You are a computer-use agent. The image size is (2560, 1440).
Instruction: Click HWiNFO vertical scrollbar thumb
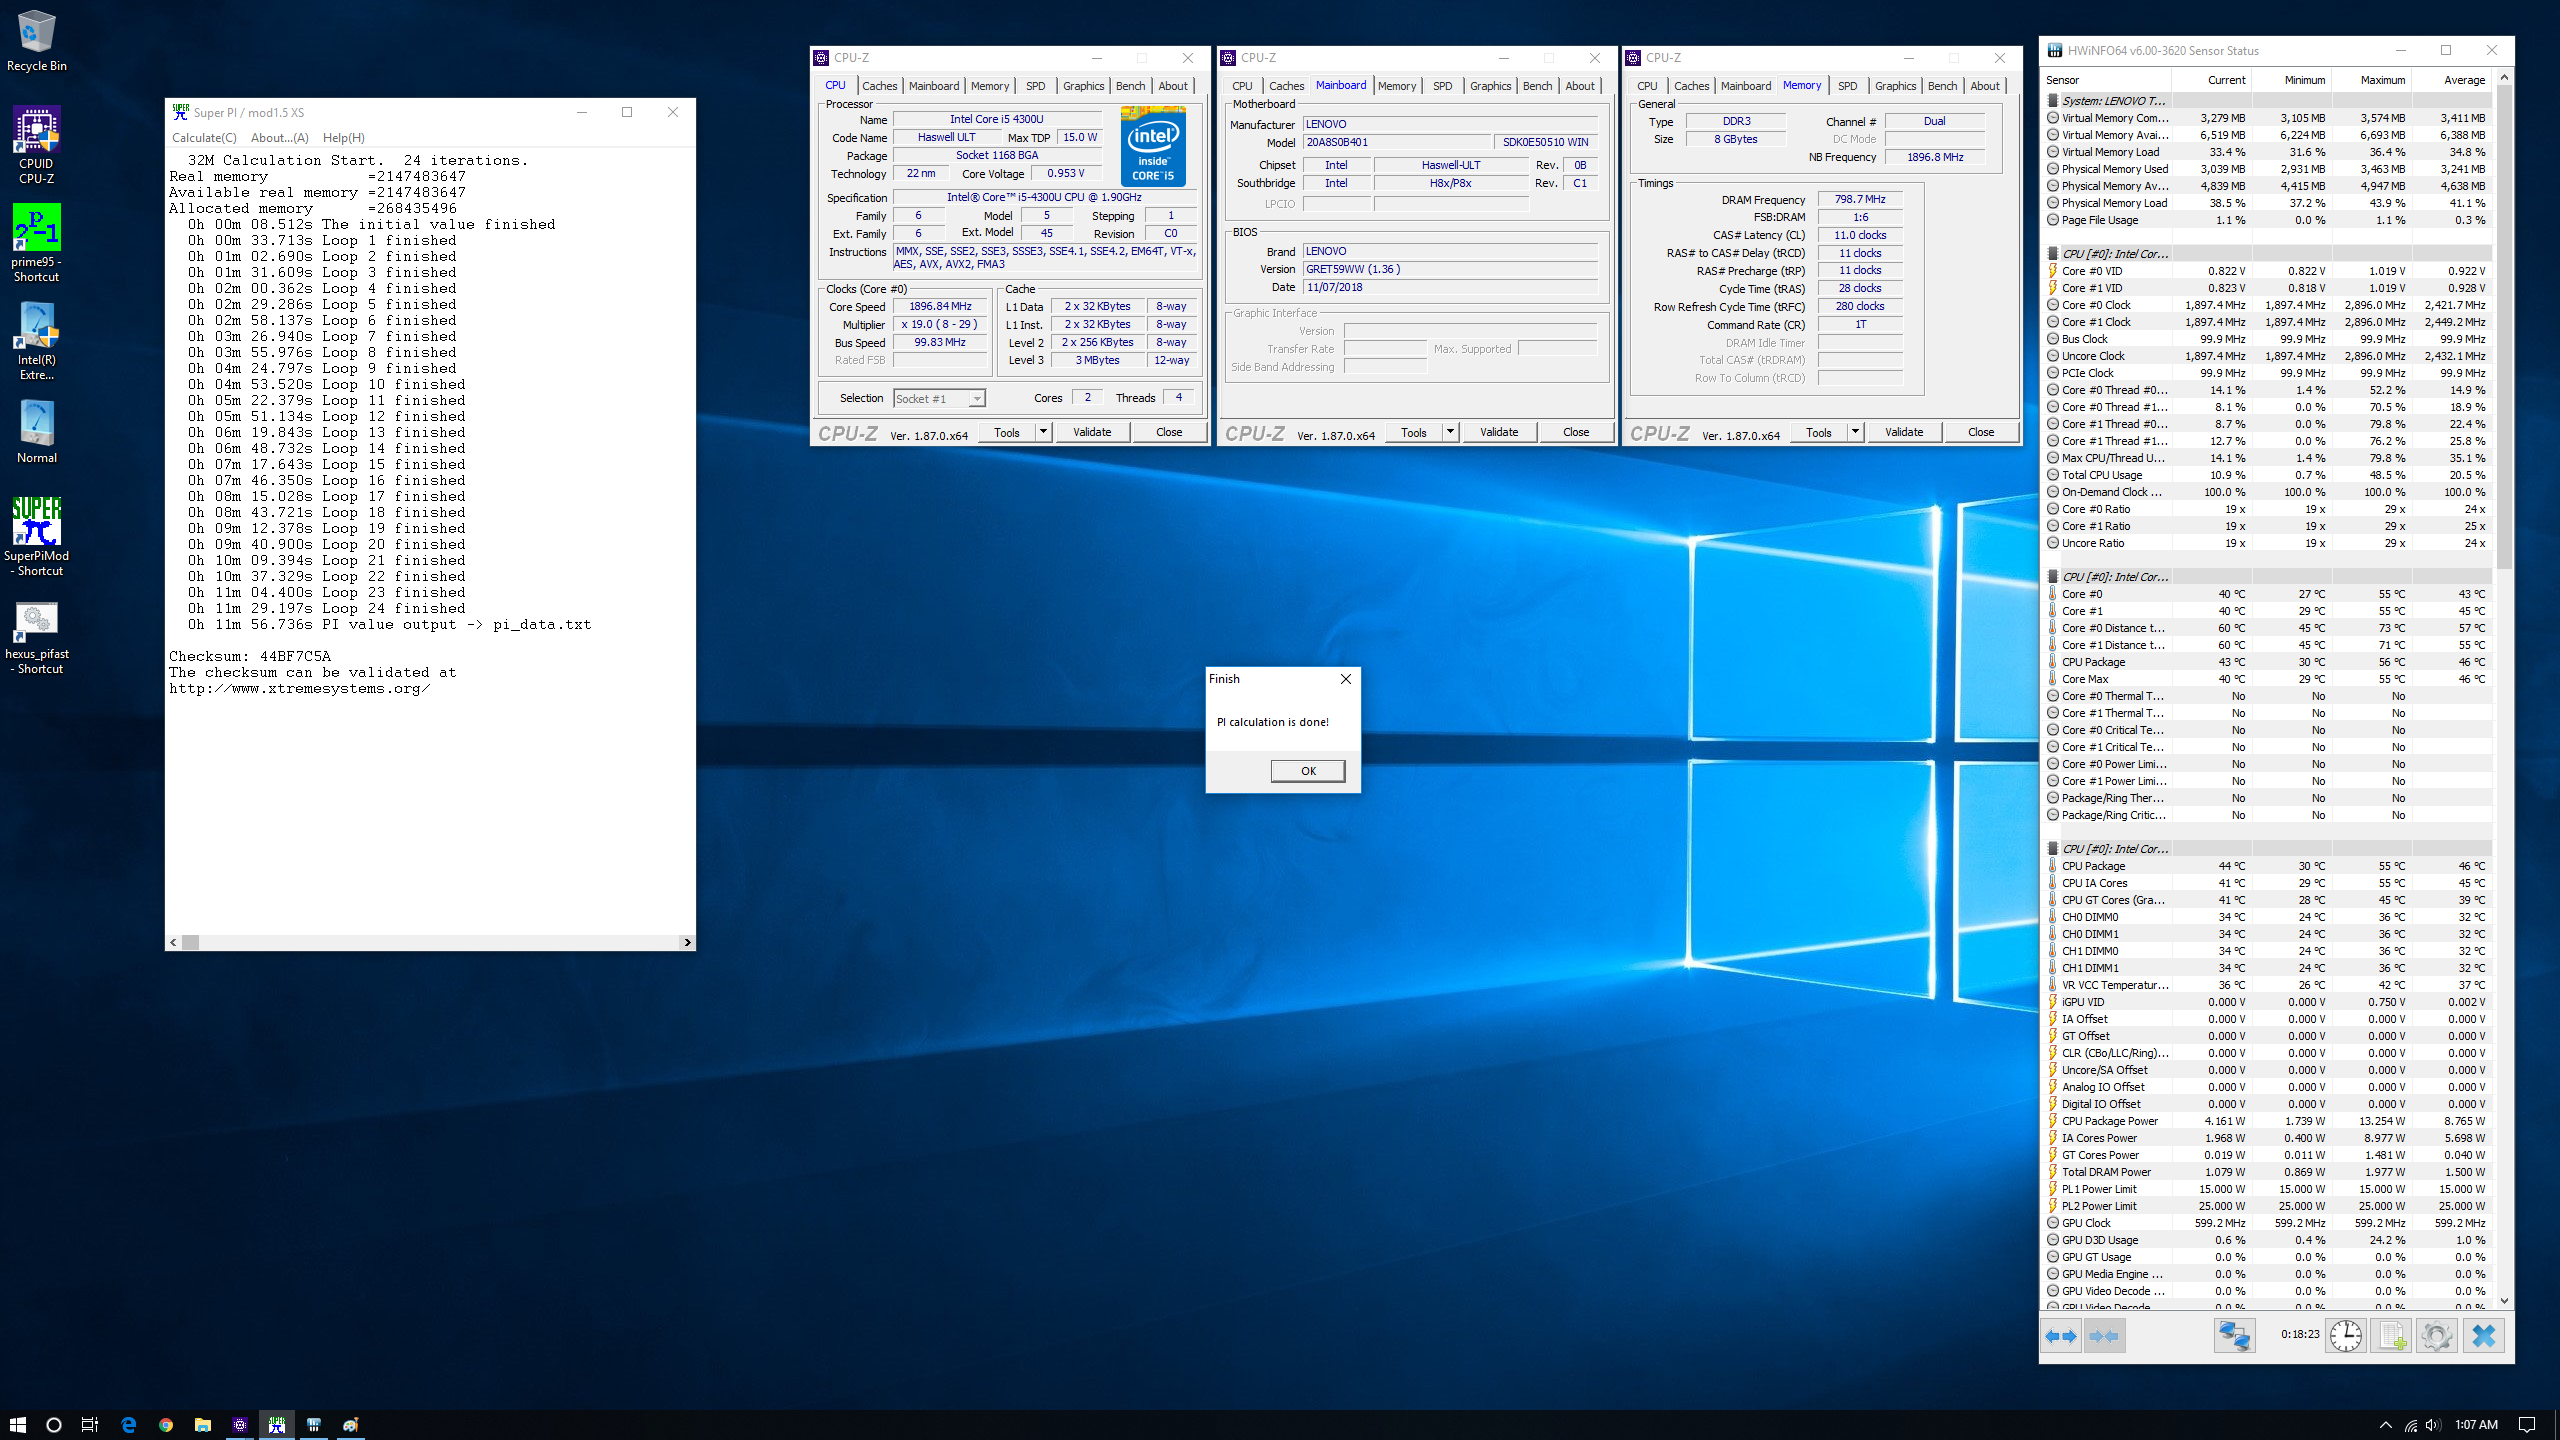tap(2504, 325)
